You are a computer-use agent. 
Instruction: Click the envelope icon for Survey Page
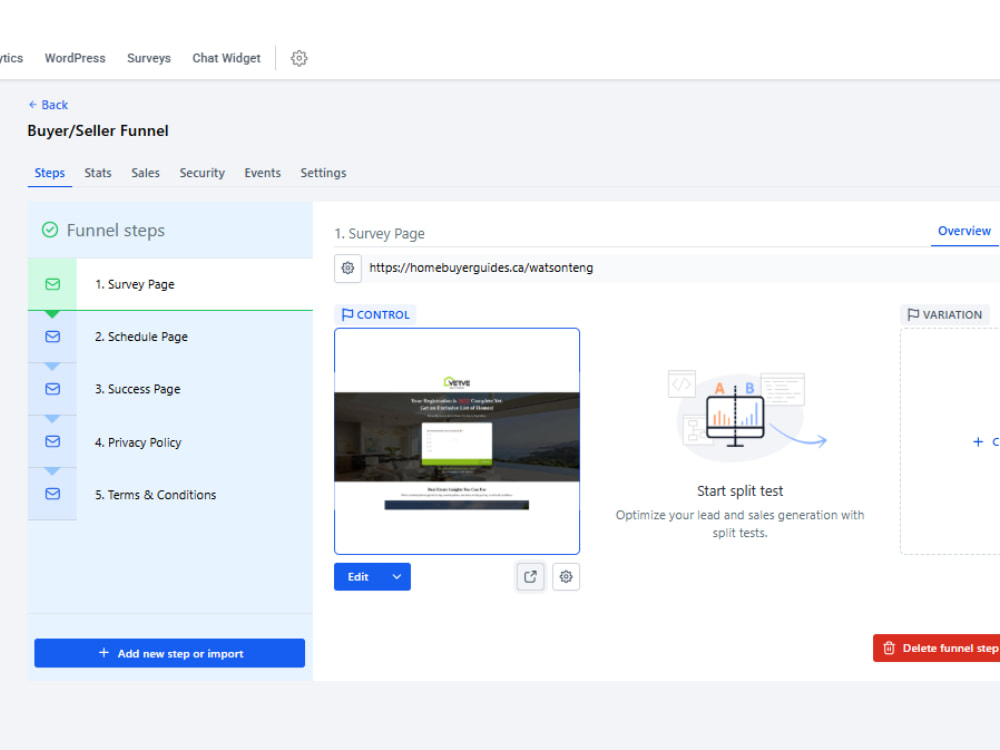point(52,284)
